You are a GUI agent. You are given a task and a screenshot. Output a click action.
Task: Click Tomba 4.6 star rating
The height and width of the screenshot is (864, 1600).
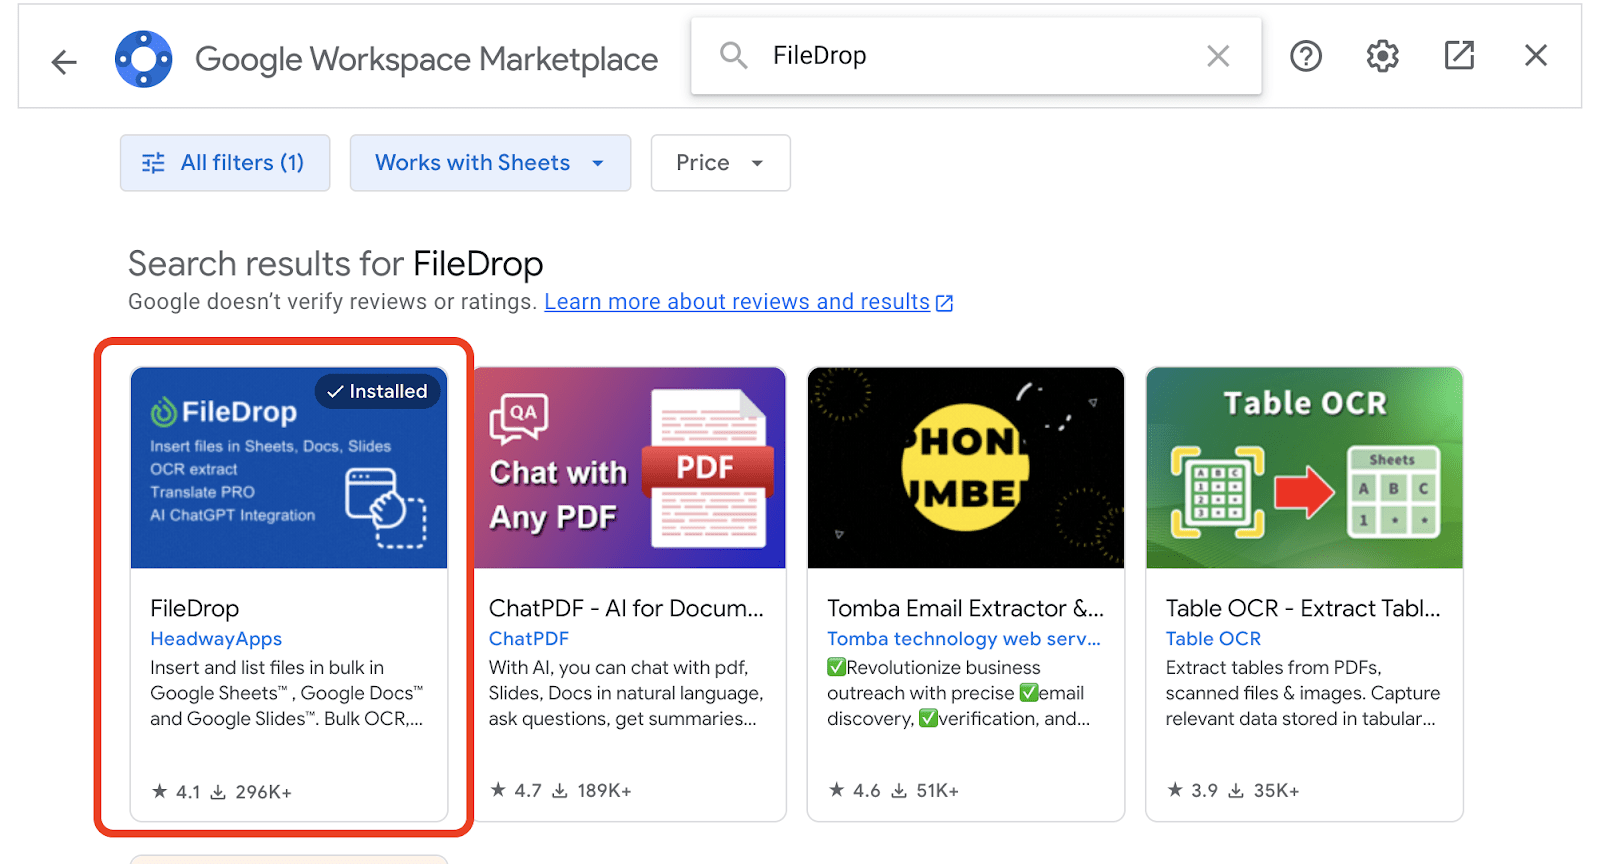(x=854, y=791)
